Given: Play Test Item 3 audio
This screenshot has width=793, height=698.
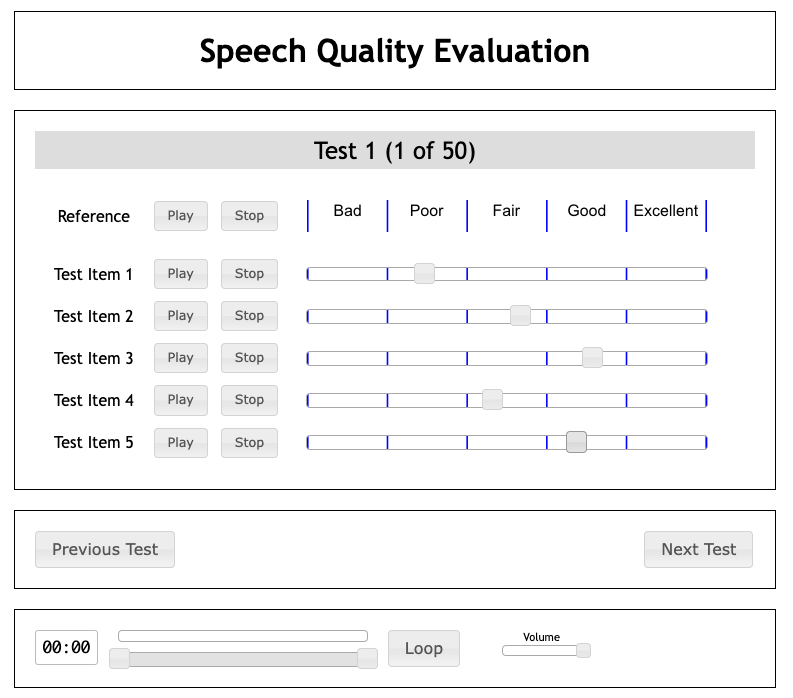Looking at the screenshot, I should [181, 358].
